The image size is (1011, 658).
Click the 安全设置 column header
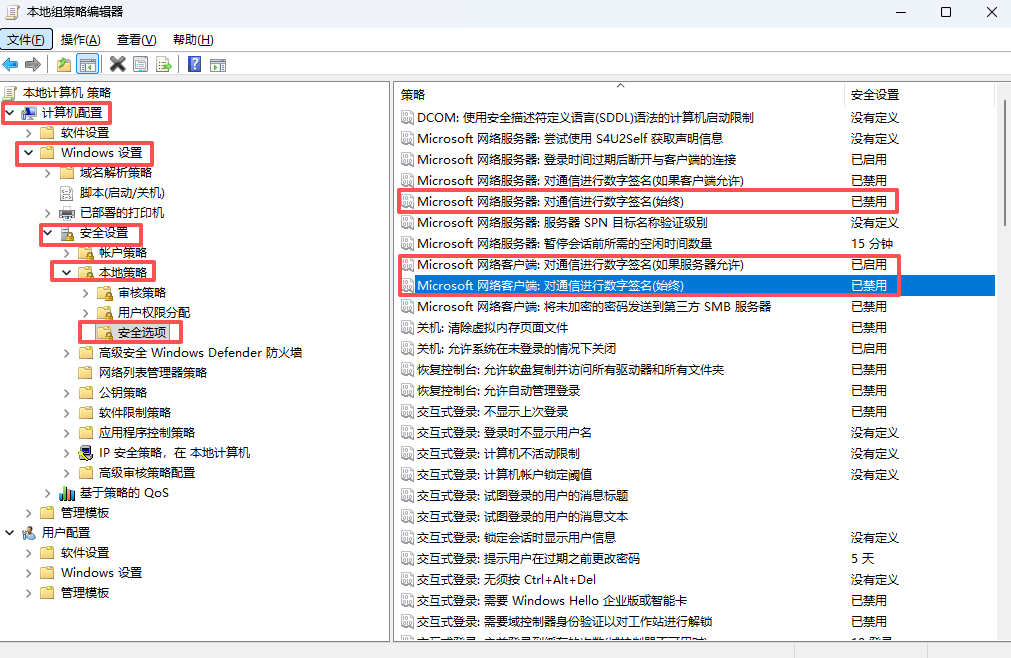[875, 95]
